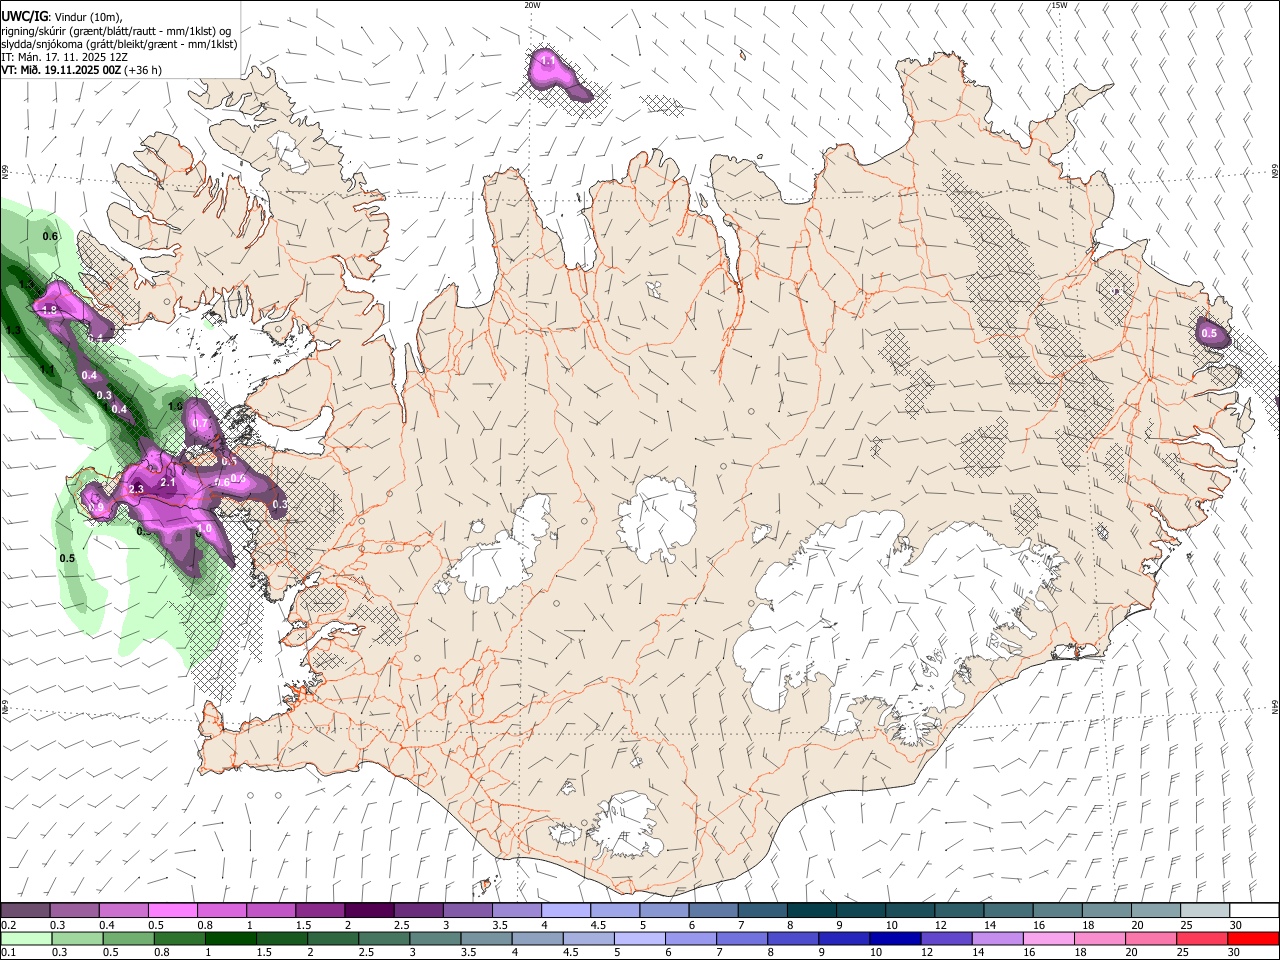Image resolution: width=1280 pixels, height=960 pixels.
Task: Click the UWC/IG title text
Action: (x=23, y=16)
